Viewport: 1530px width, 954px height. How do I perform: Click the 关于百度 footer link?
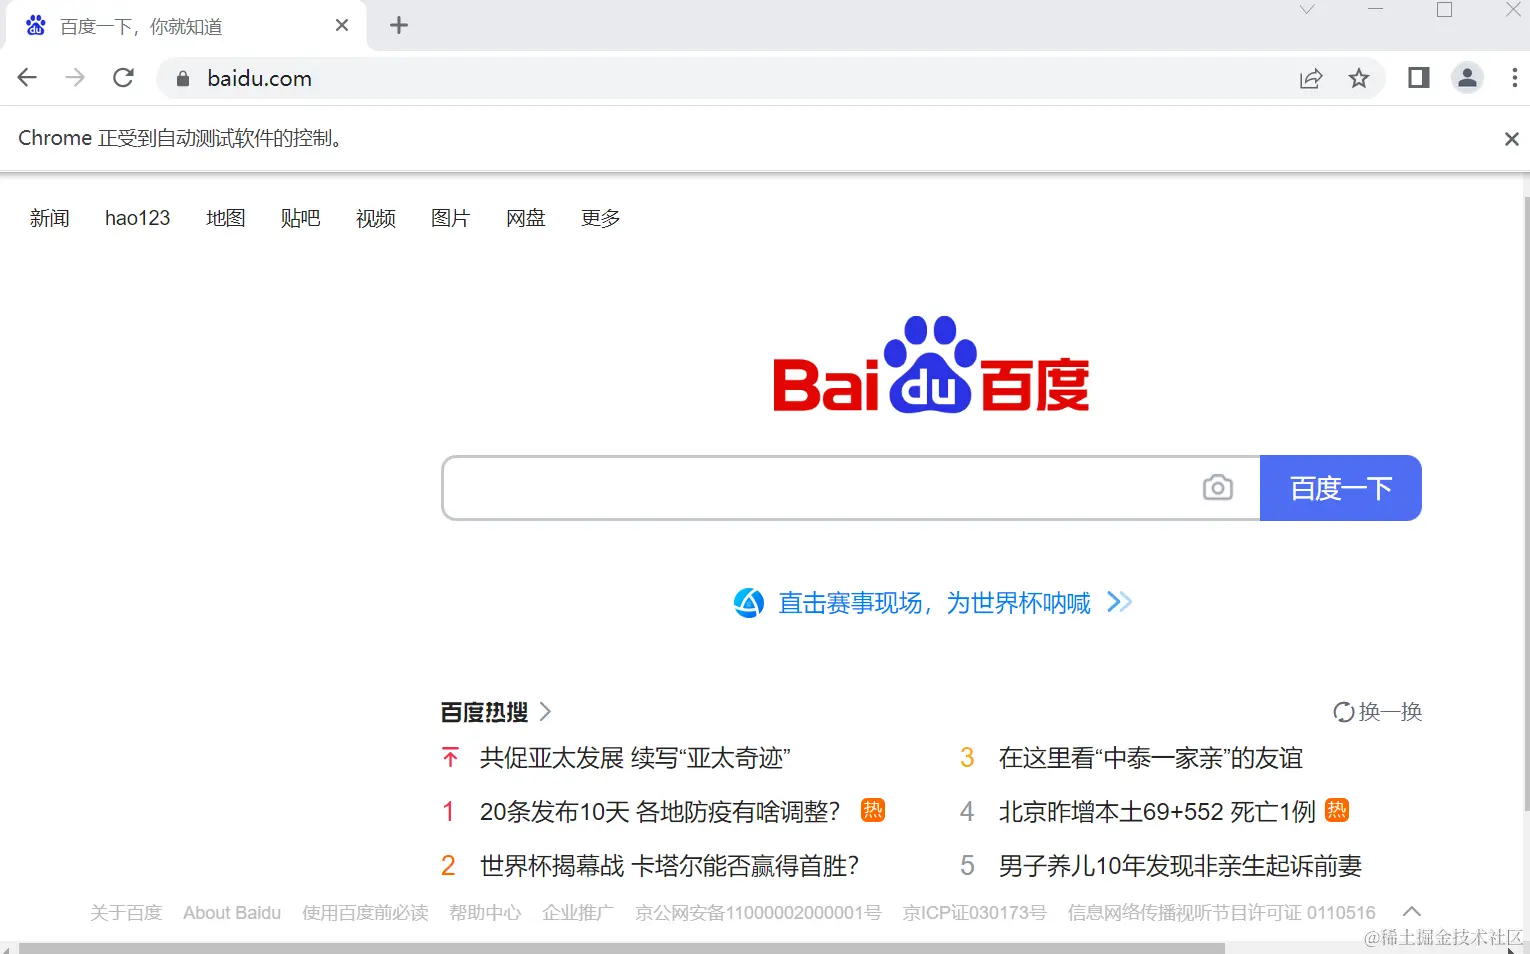[x=126, y=912]
